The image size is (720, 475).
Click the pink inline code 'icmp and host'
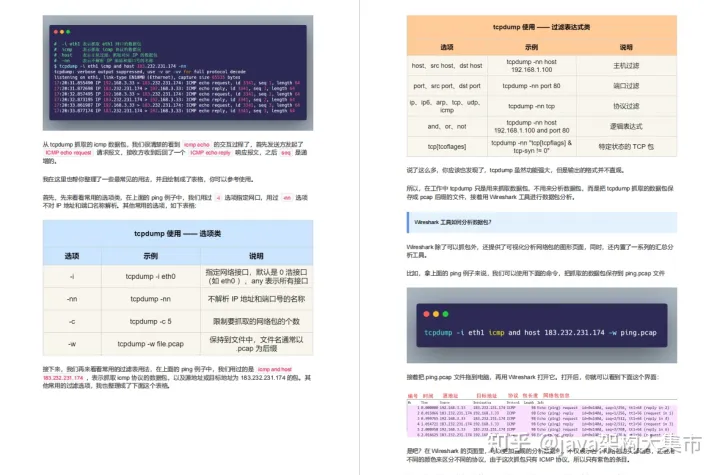click(x=275, y=369)
